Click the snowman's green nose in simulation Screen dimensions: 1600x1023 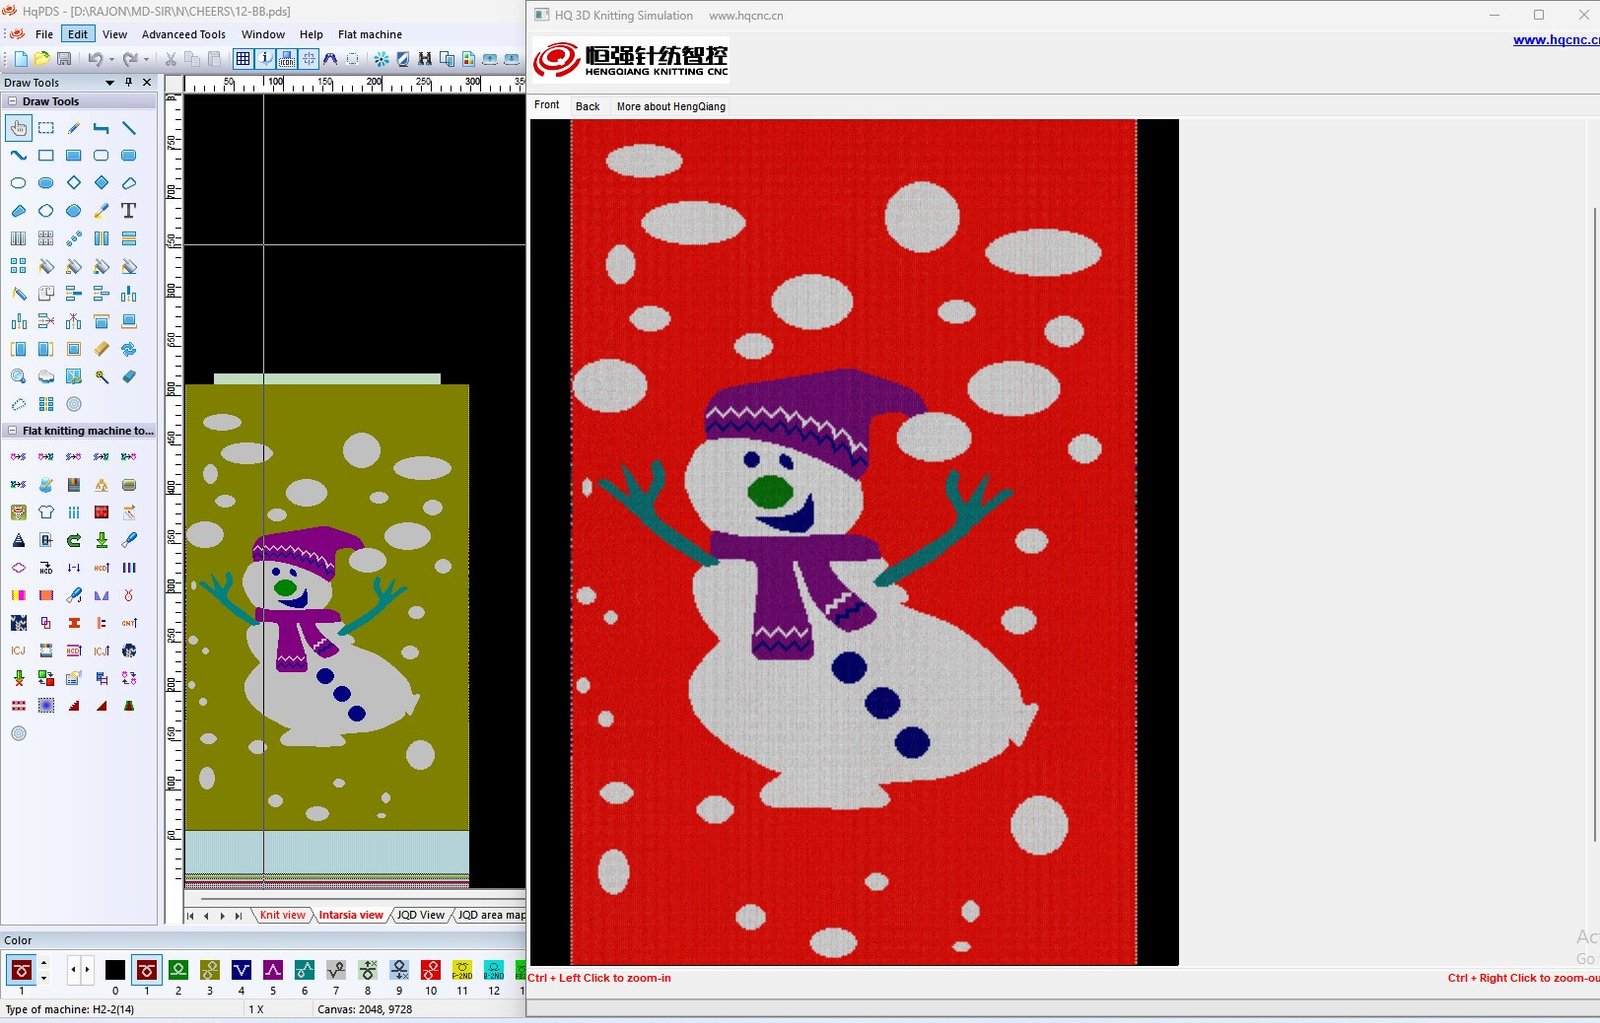770,490
